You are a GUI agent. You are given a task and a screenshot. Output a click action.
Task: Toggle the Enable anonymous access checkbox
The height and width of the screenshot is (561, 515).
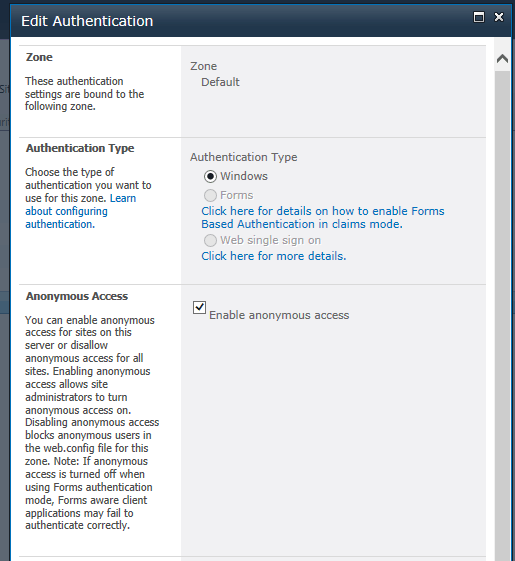(x=199, y=307)
